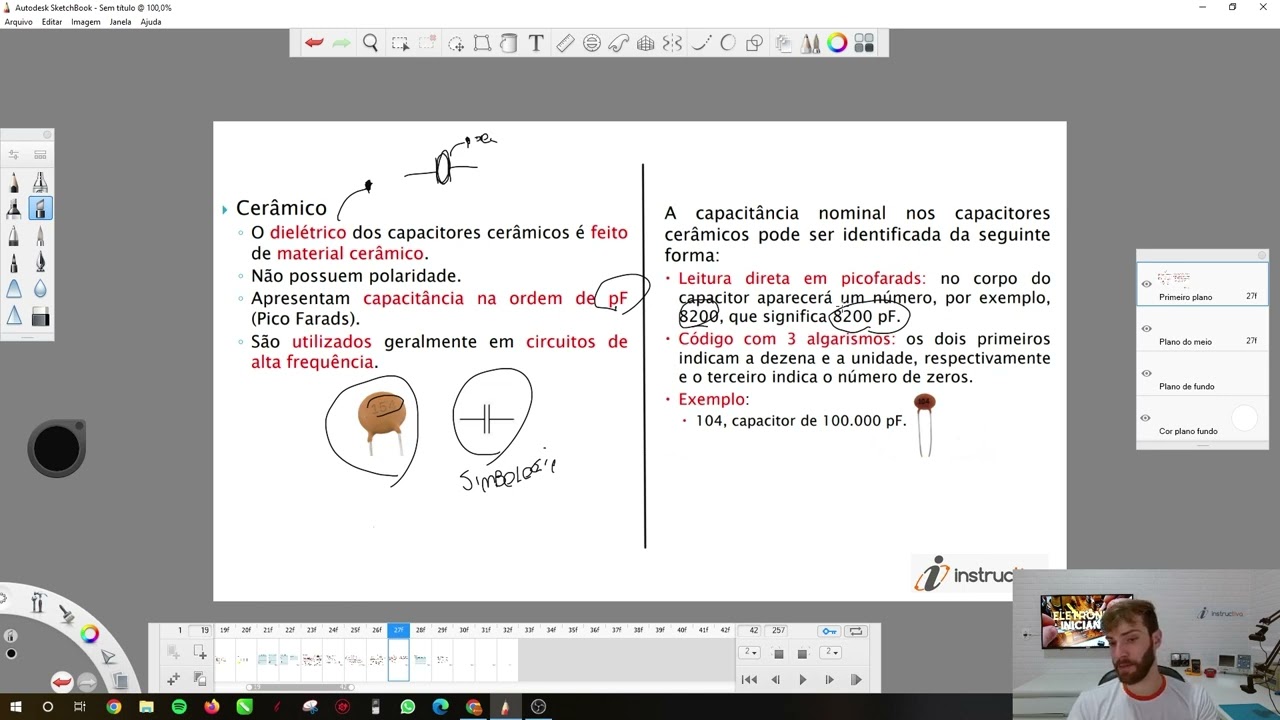Step to the previous frame
Screen dimensions: 1280x720
tap(775, 680)
